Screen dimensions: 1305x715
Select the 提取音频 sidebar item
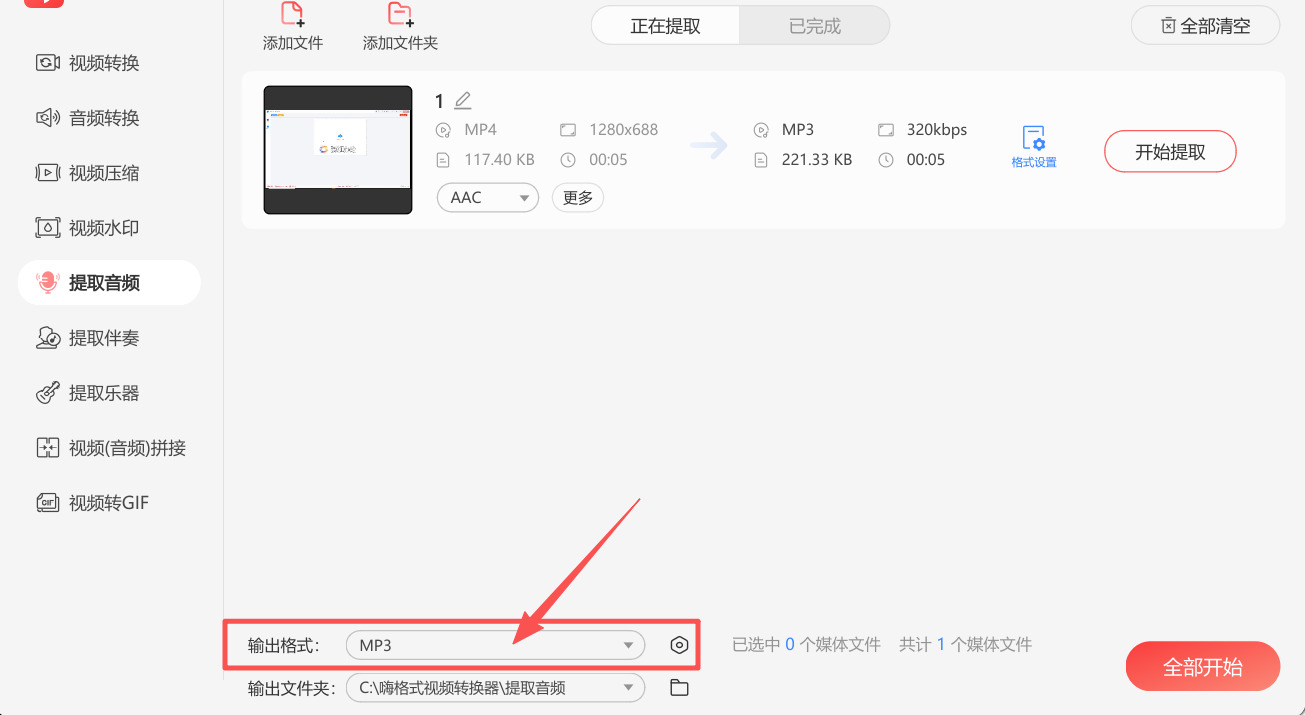[x=109, y=283]
